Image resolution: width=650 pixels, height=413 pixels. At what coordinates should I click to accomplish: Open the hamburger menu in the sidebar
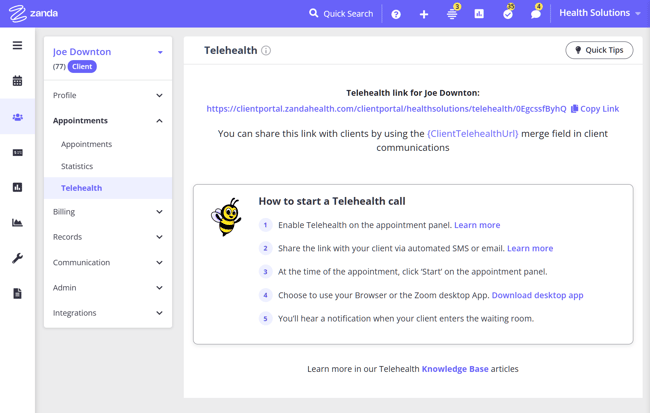(x=17, y=46)
